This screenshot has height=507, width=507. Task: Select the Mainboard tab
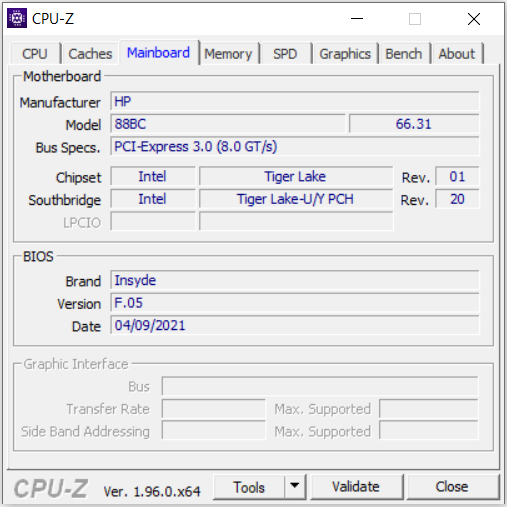coord(159,53)
